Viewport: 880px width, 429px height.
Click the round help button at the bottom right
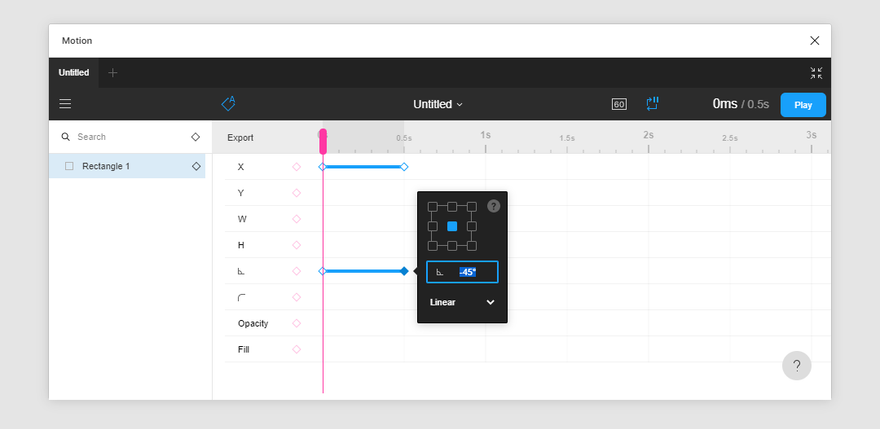click(x=796, y=366)
